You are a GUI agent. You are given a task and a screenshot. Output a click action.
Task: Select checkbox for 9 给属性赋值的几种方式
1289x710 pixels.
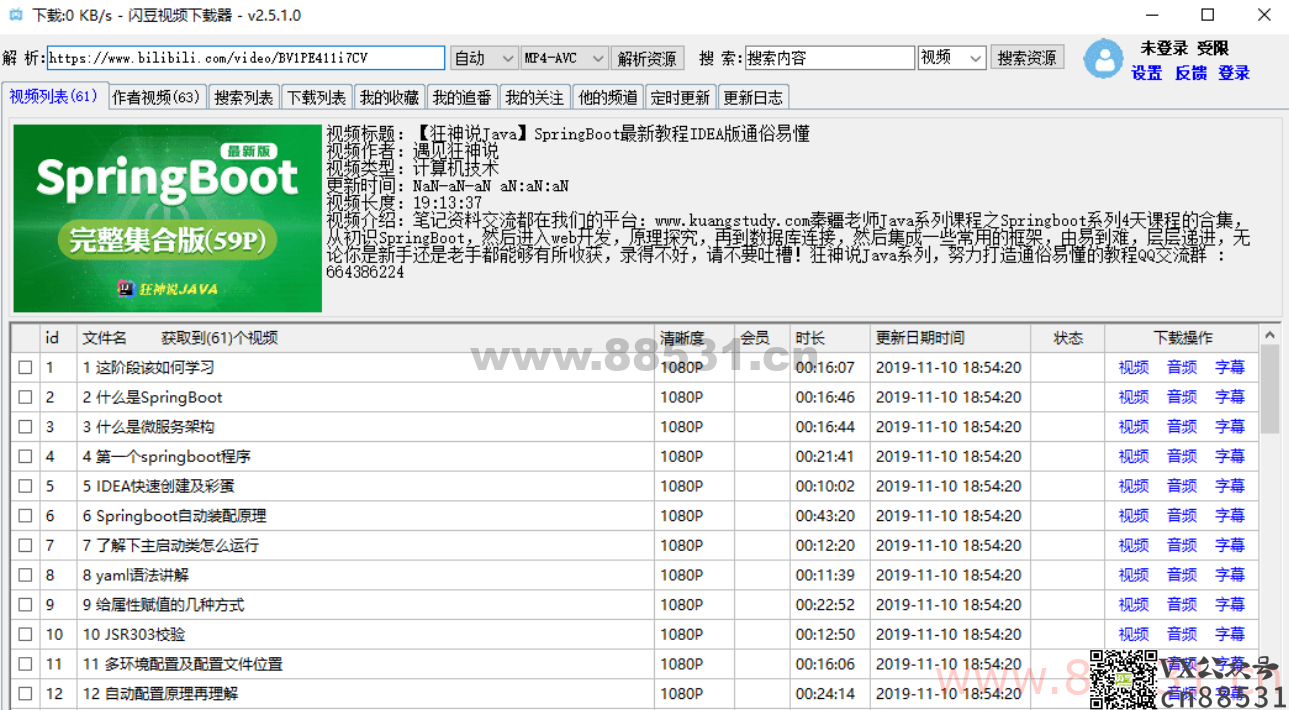coord(25,605)
